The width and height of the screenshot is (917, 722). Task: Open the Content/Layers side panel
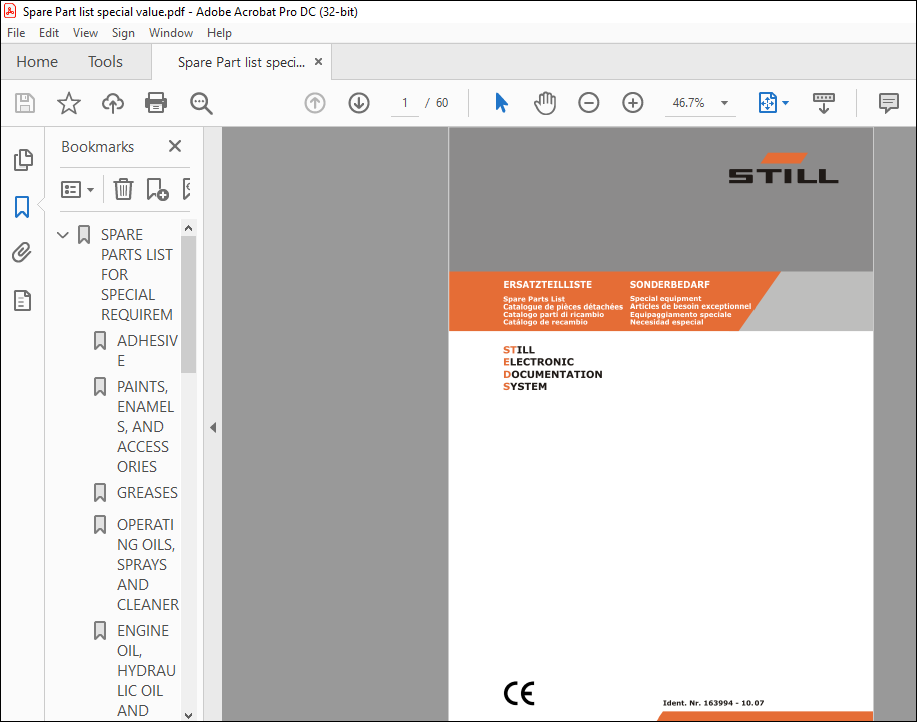tap(22, 300)
